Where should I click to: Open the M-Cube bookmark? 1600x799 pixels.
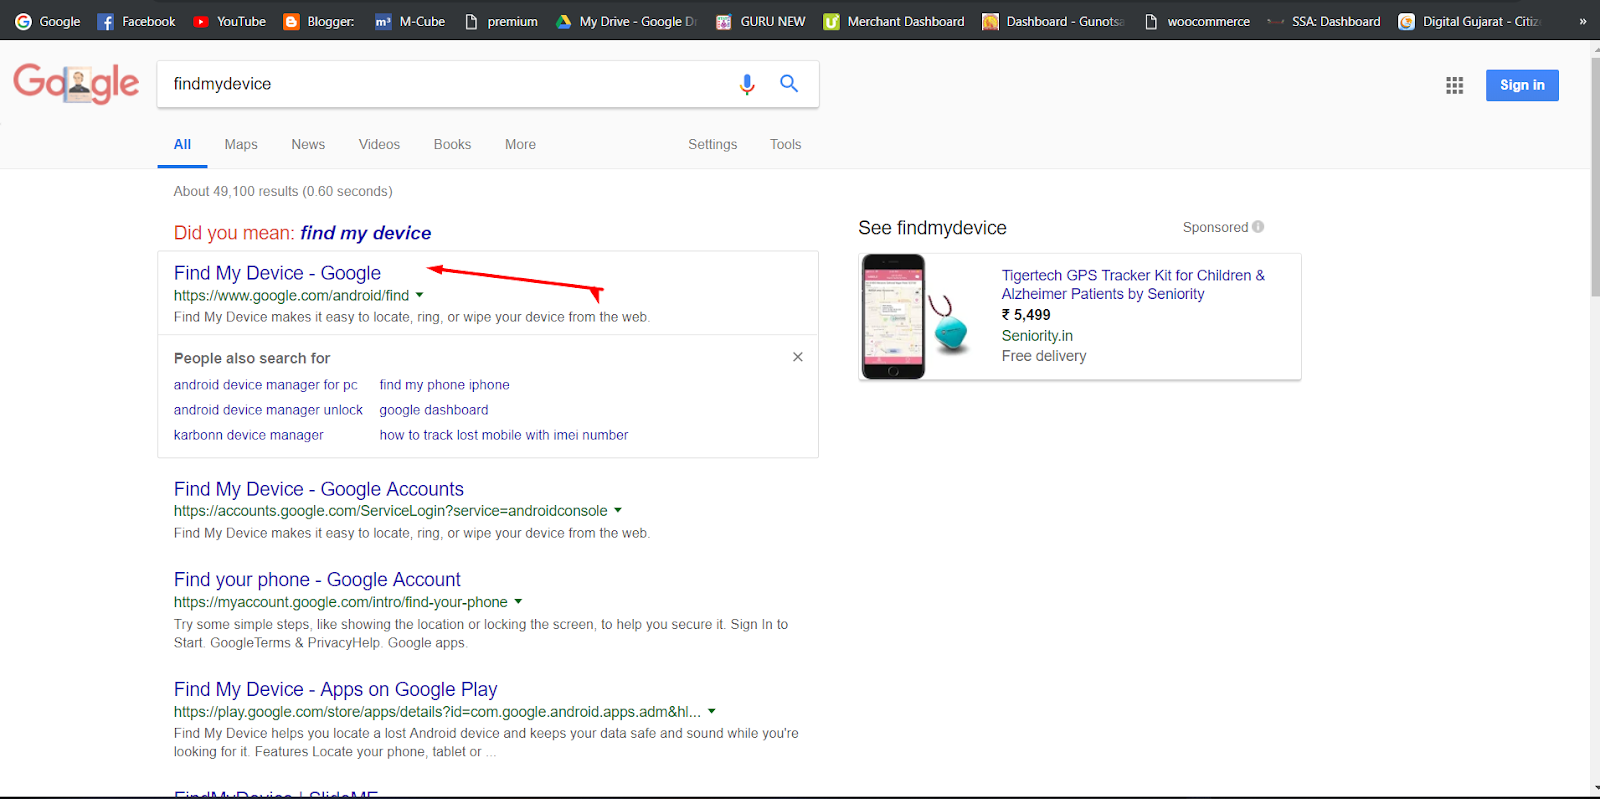pyautogui.click(x=410, y=21)
